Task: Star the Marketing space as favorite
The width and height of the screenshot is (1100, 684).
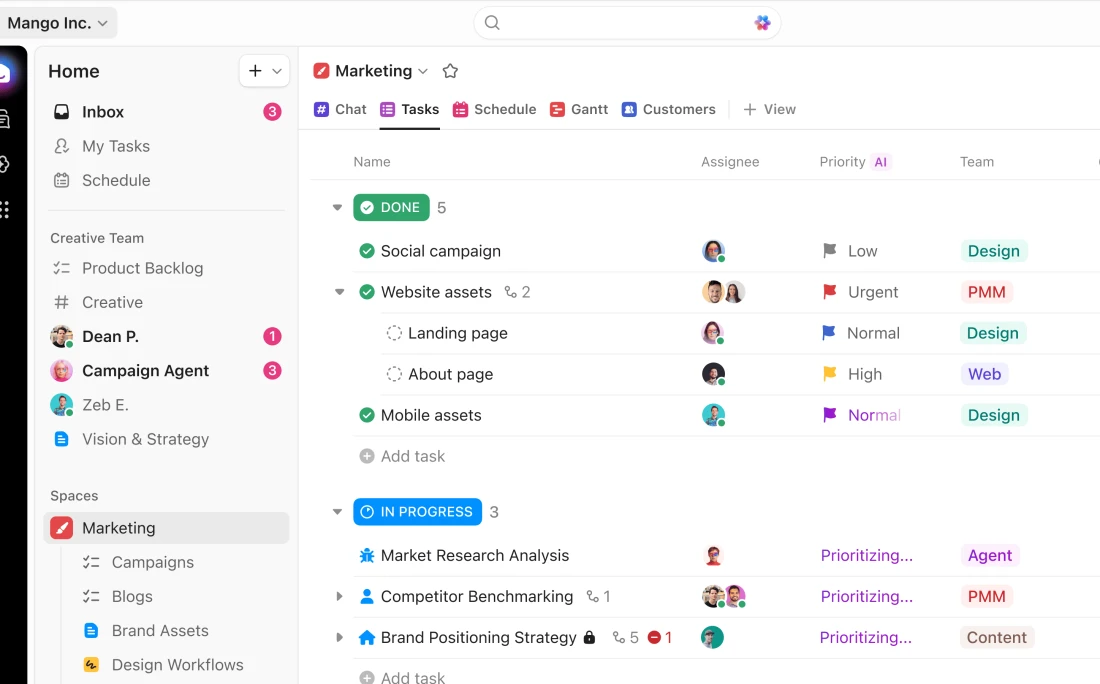Action: 450,71
